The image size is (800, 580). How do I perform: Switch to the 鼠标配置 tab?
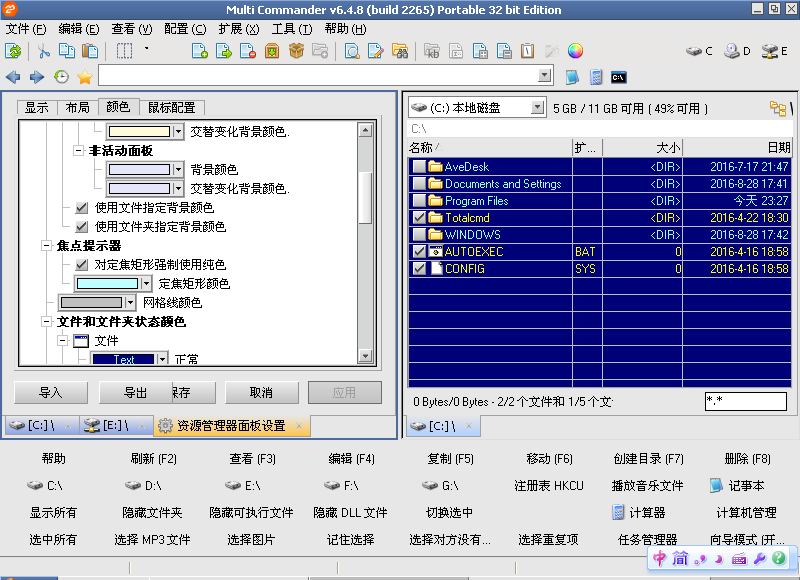[172, 108]
